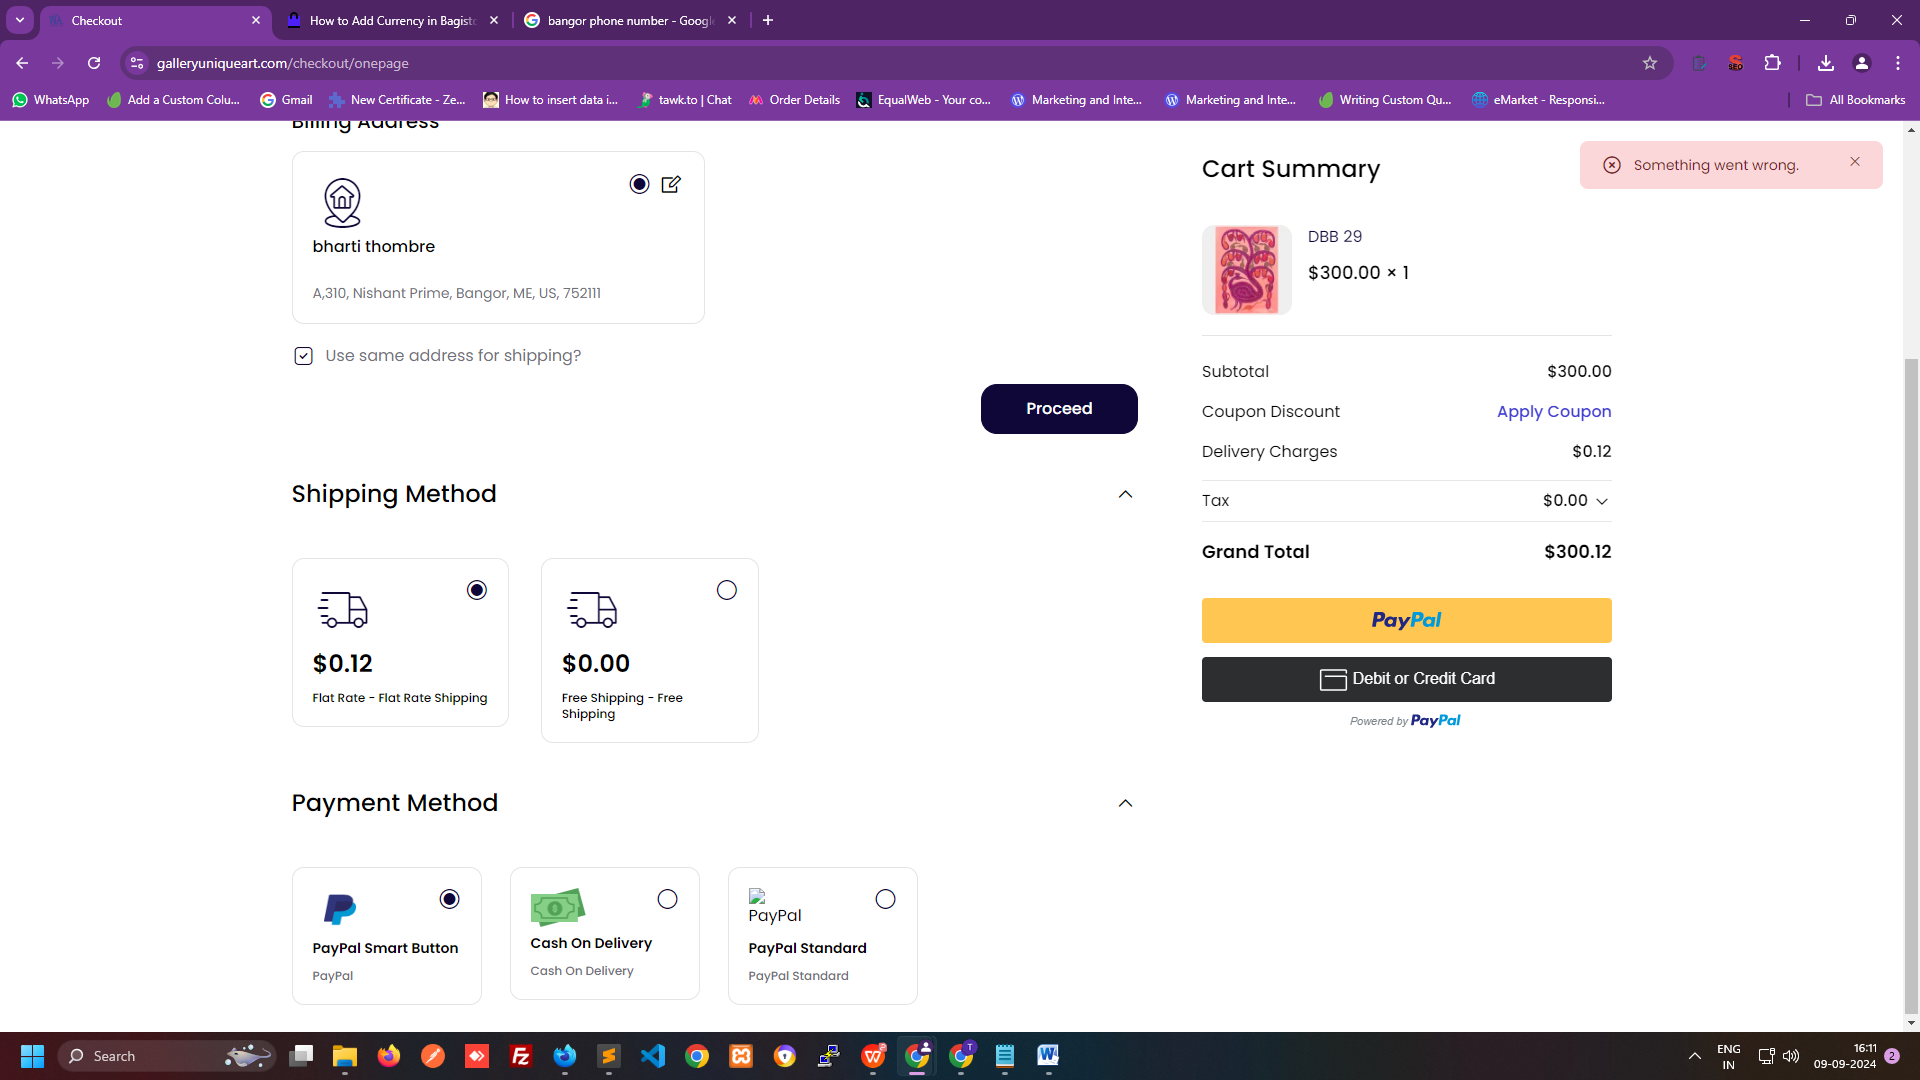Image resolution: width=1920 pixels, height=1080 pixels.
Task: Click the home location icon in address card
Action: tap(342, 203)
